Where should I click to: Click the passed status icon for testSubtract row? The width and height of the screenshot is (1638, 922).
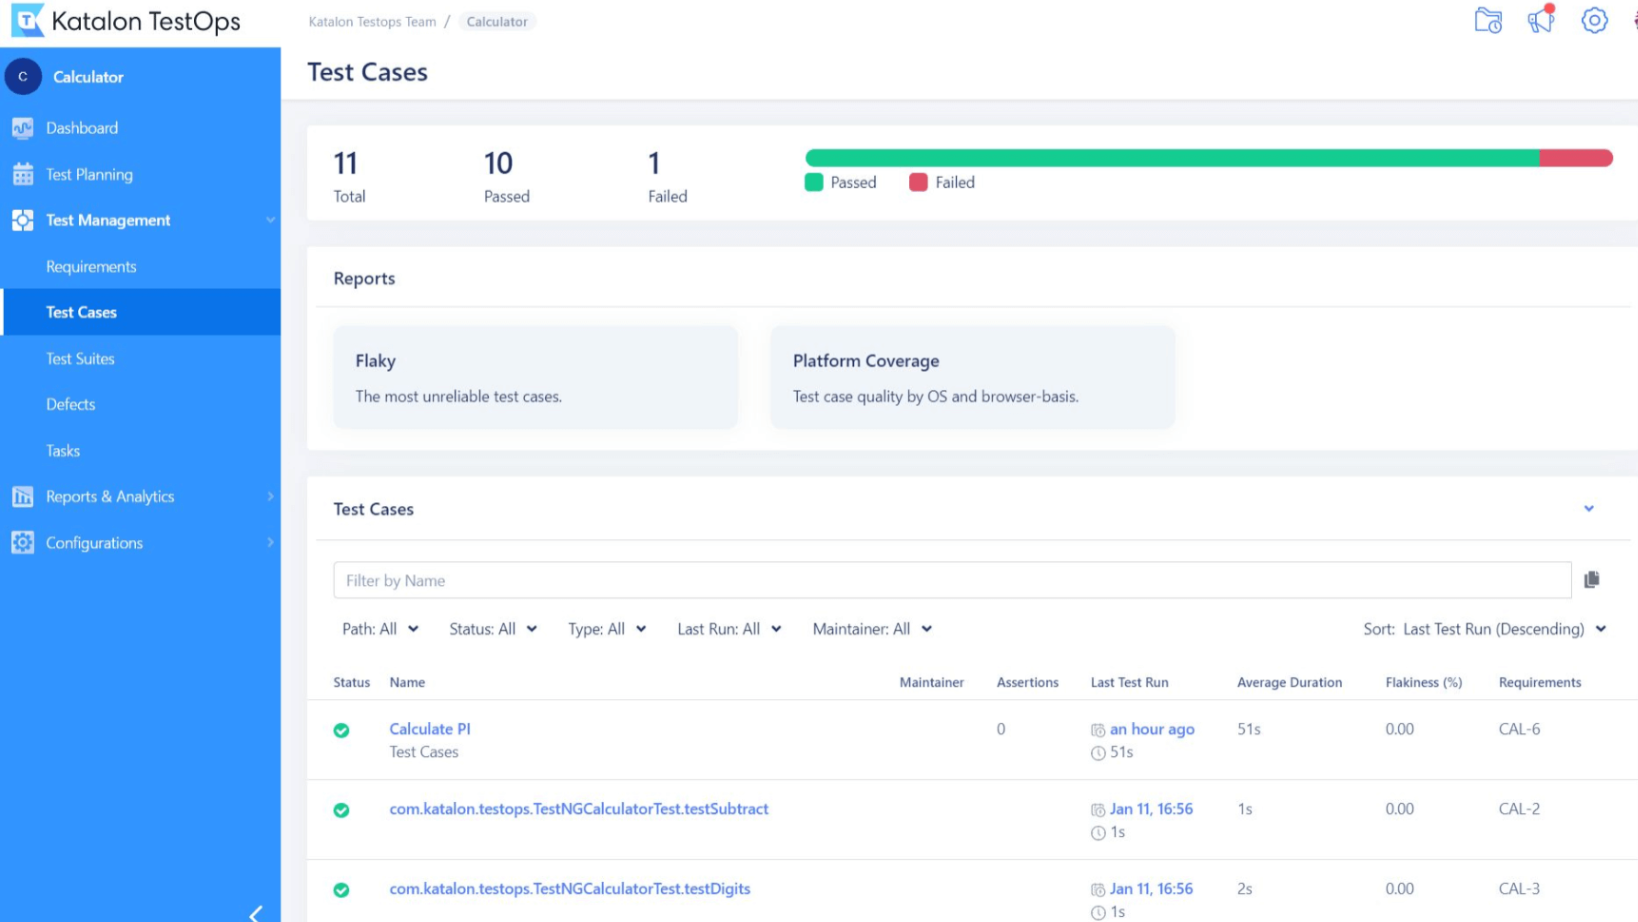tap(341, 810)
